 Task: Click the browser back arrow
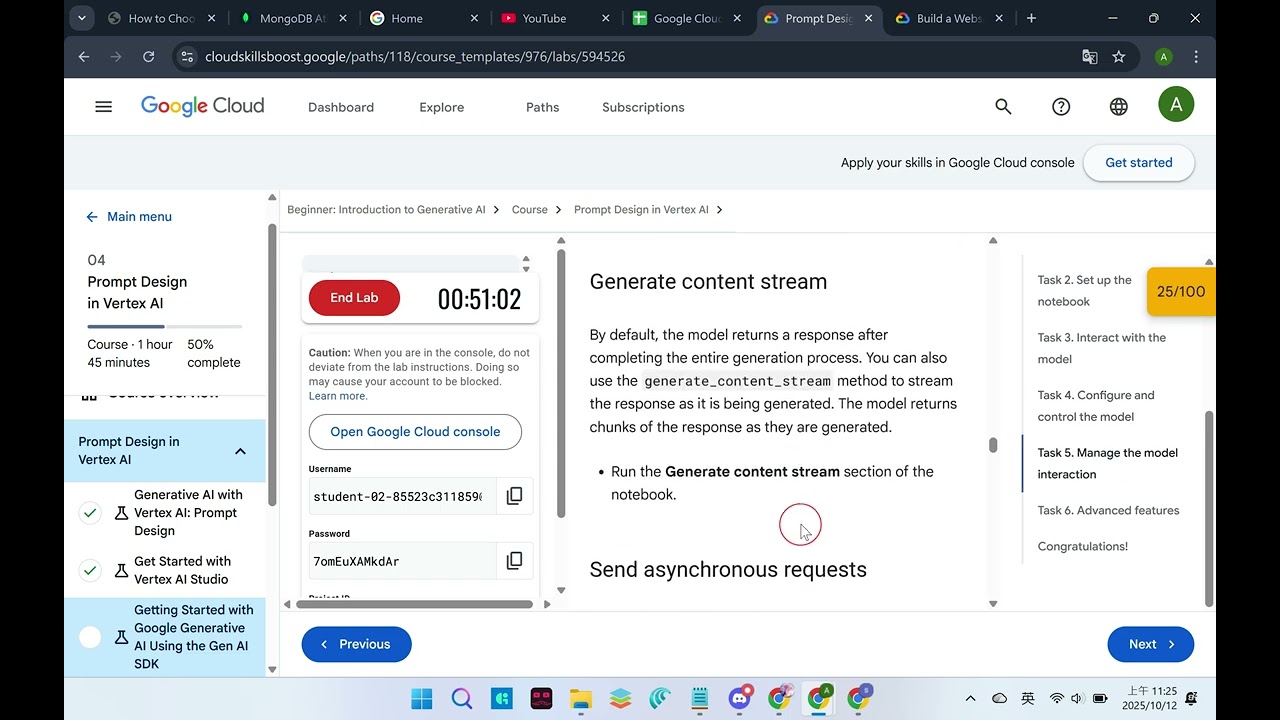pos(84,57)
